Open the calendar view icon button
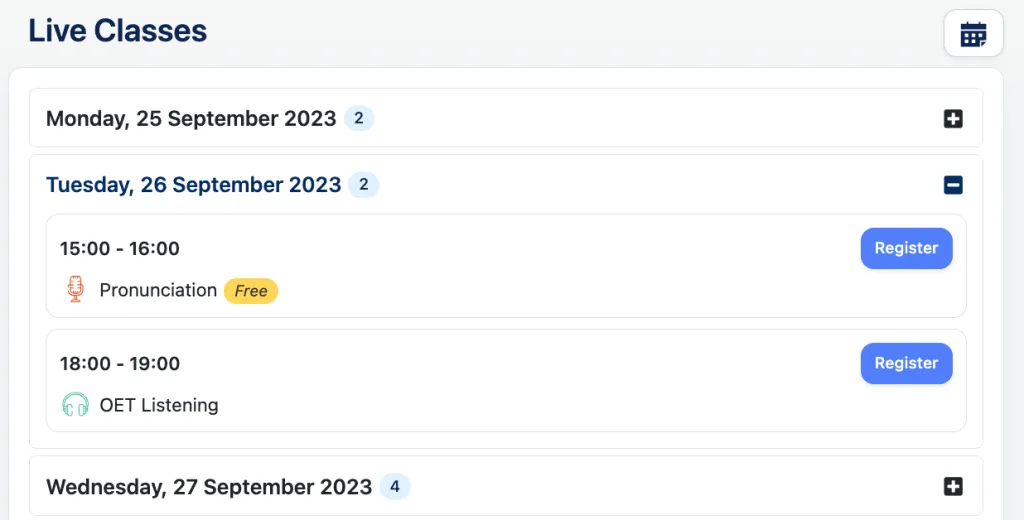Viewport: 1024px width, 520px height. point(973,33)
